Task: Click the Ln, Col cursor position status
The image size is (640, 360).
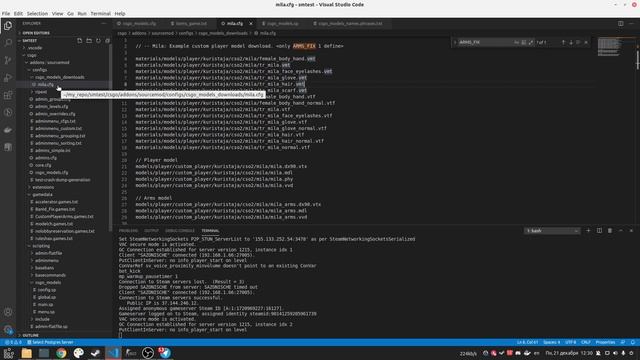Action: 527,342
